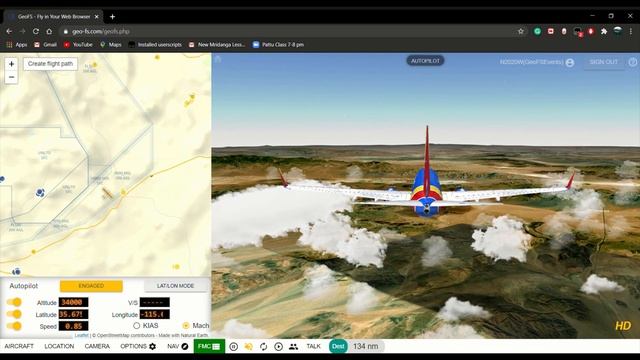Viewport: 640px width, 360px height.
Task: Click the Create flight path button
Action: click(50, 64)
